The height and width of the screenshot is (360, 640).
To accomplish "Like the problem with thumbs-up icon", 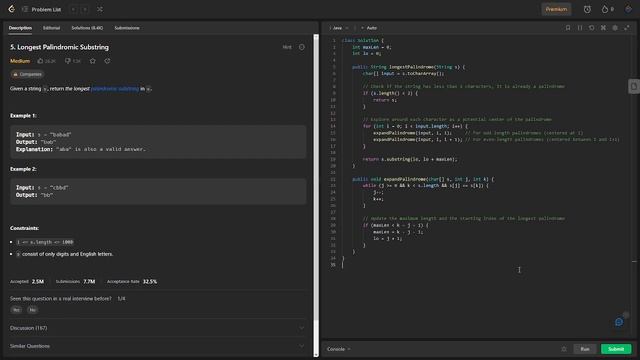I will (46, 61).
